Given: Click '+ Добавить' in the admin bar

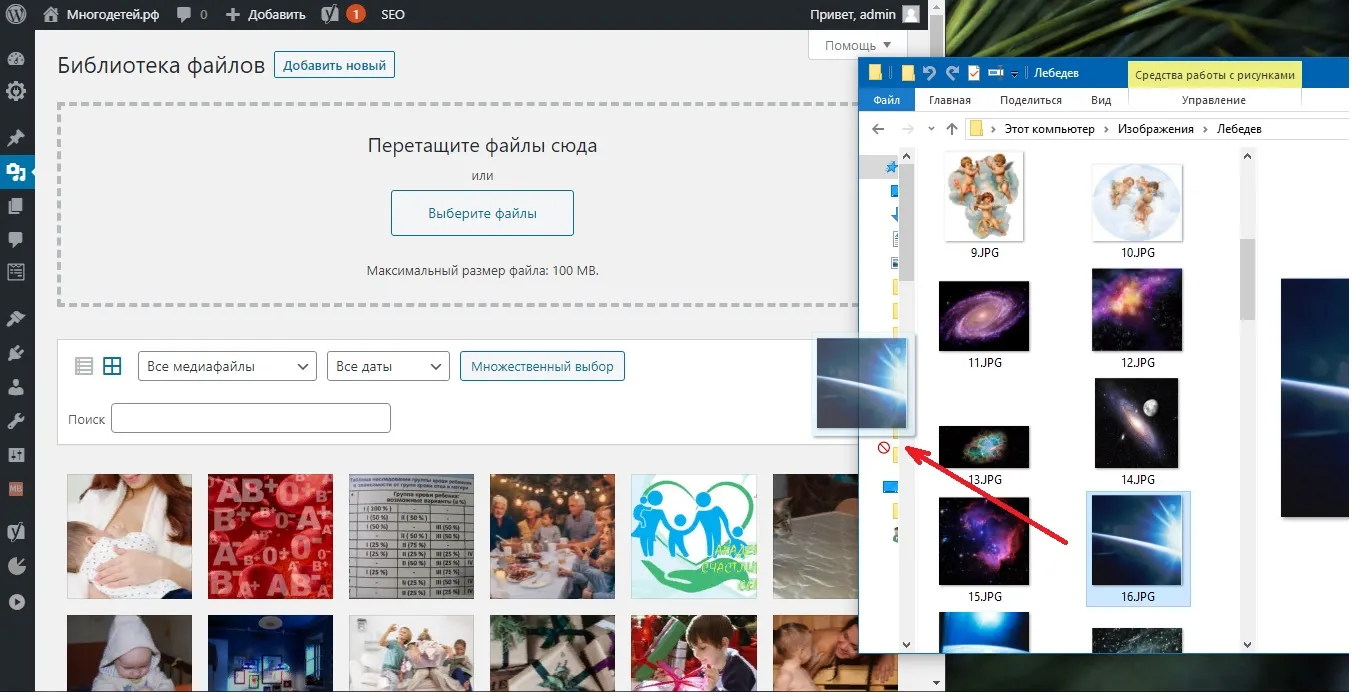Looking at the screenshot, I should point(266,15).
